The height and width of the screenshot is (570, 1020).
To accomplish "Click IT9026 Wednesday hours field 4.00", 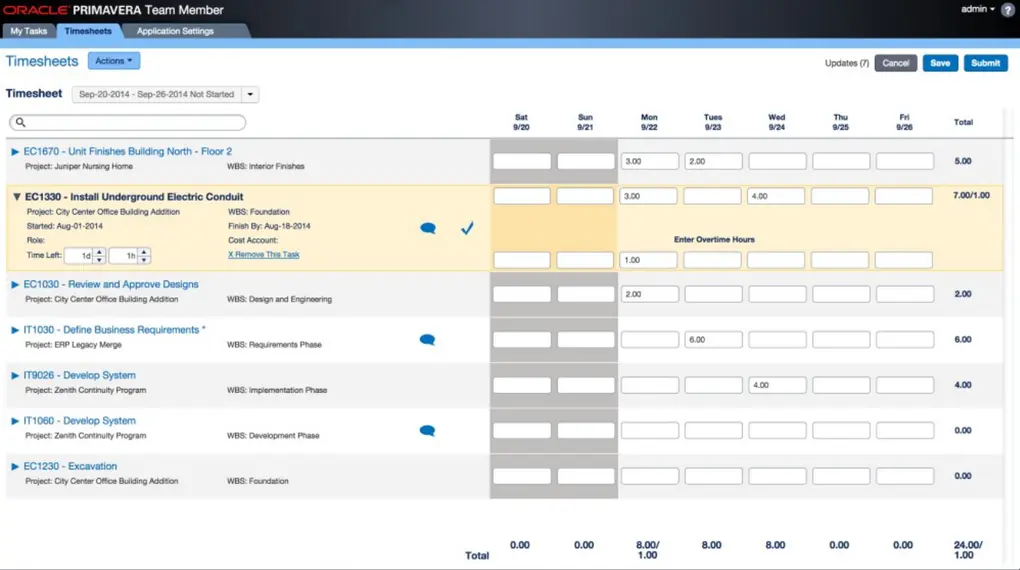I will pyautogui.click(x=777, y=385).
